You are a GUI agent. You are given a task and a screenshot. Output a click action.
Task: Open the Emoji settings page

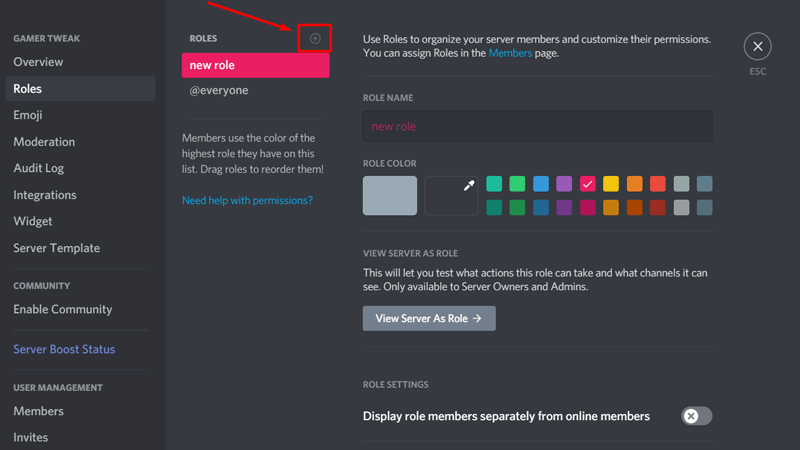click(28, 115)
